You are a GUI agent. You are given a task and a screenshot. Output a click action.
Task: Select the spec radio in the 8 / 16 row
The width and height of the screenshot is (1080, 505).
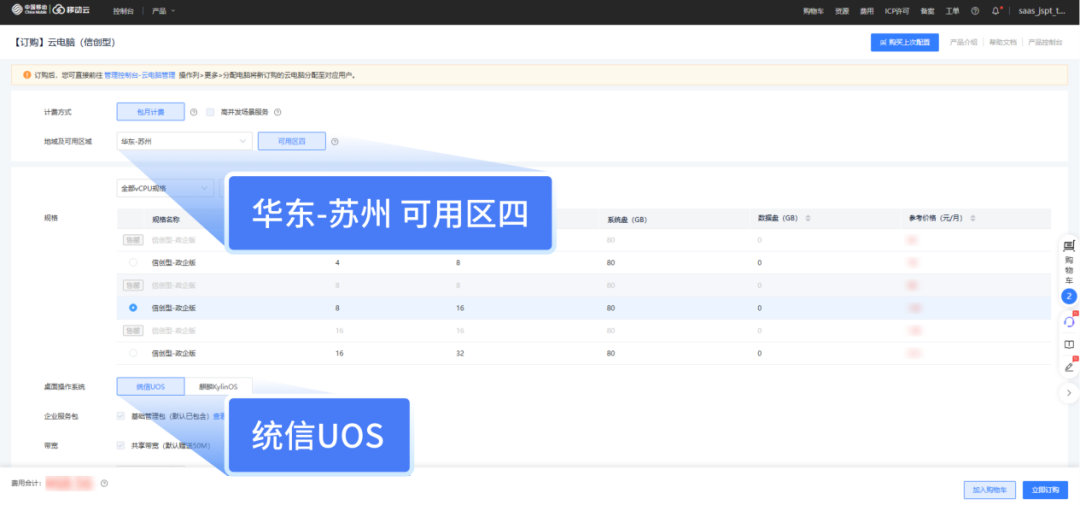(x=133, y=308)
